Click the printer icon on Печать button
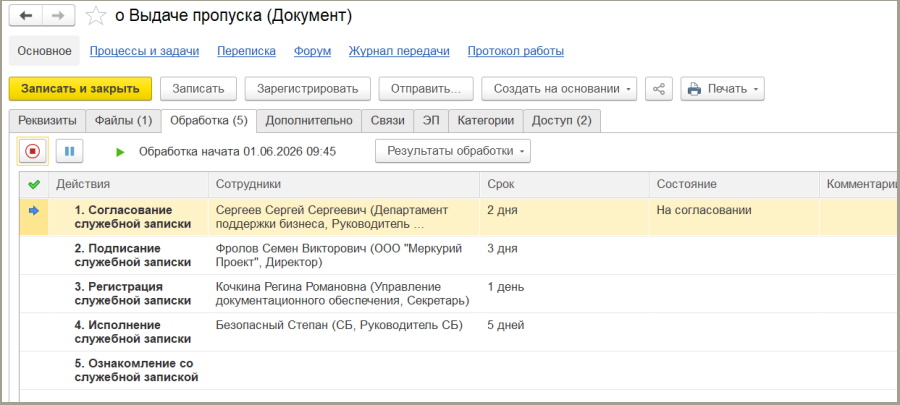The image size is (900, 405). tap(694, 89)
